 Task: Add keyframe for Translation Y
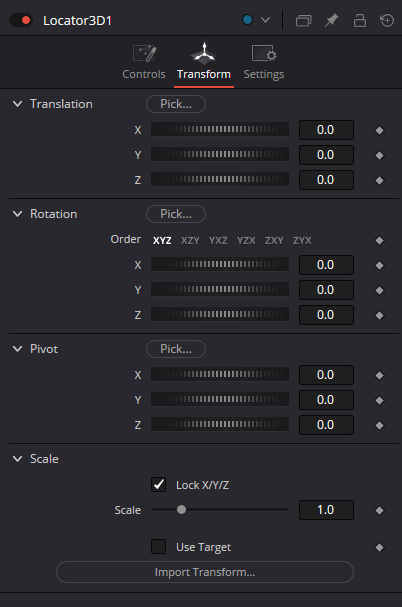coord(380,155)
